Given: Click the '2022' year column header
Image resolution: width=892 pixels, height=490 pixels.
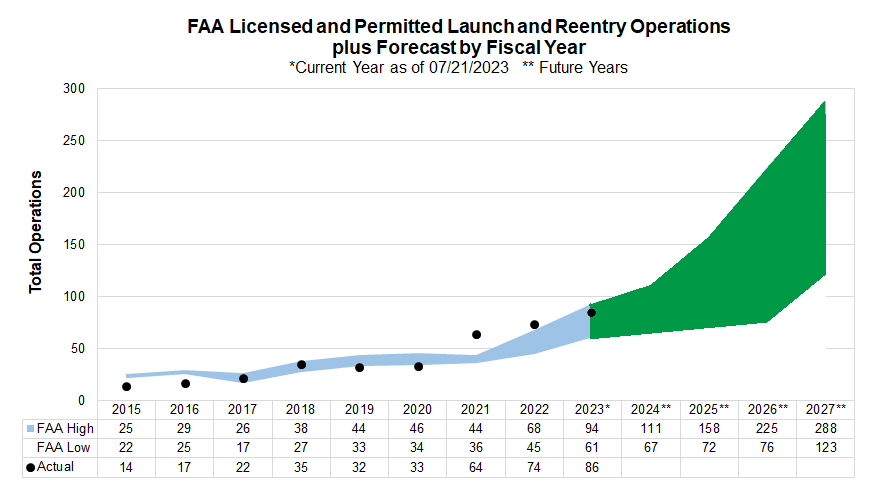Looking at the screenshot, I should coord(534,410).
